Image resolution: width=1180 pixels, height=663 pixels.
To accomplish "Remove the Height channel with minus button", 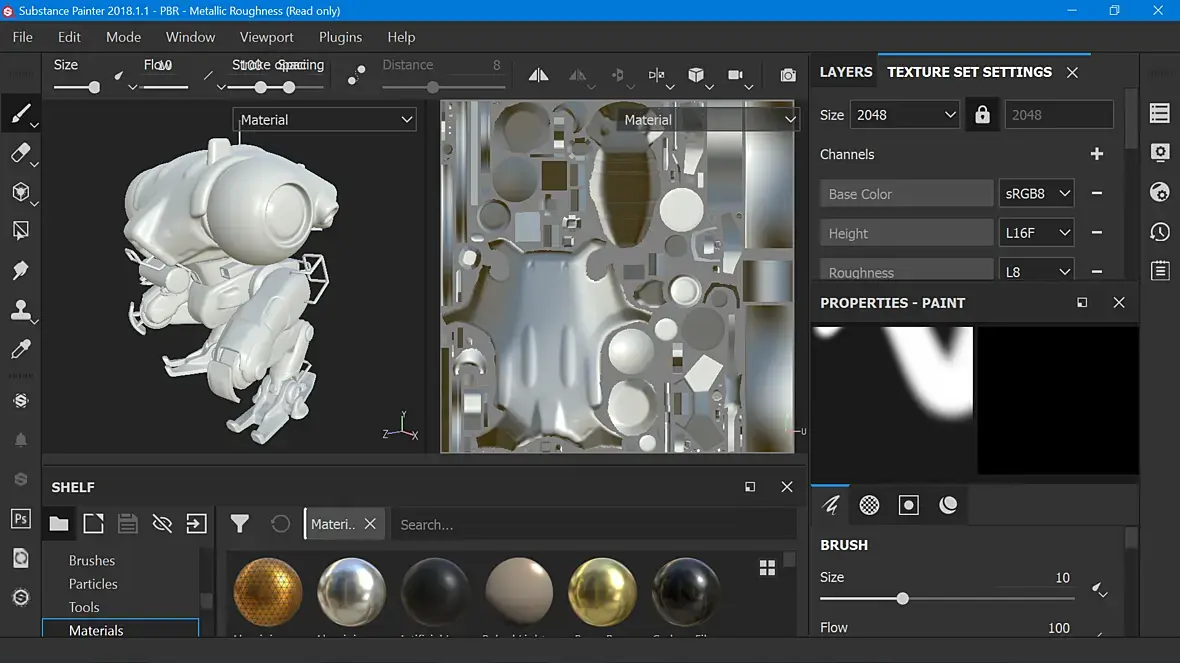I will click(1096, 233).
